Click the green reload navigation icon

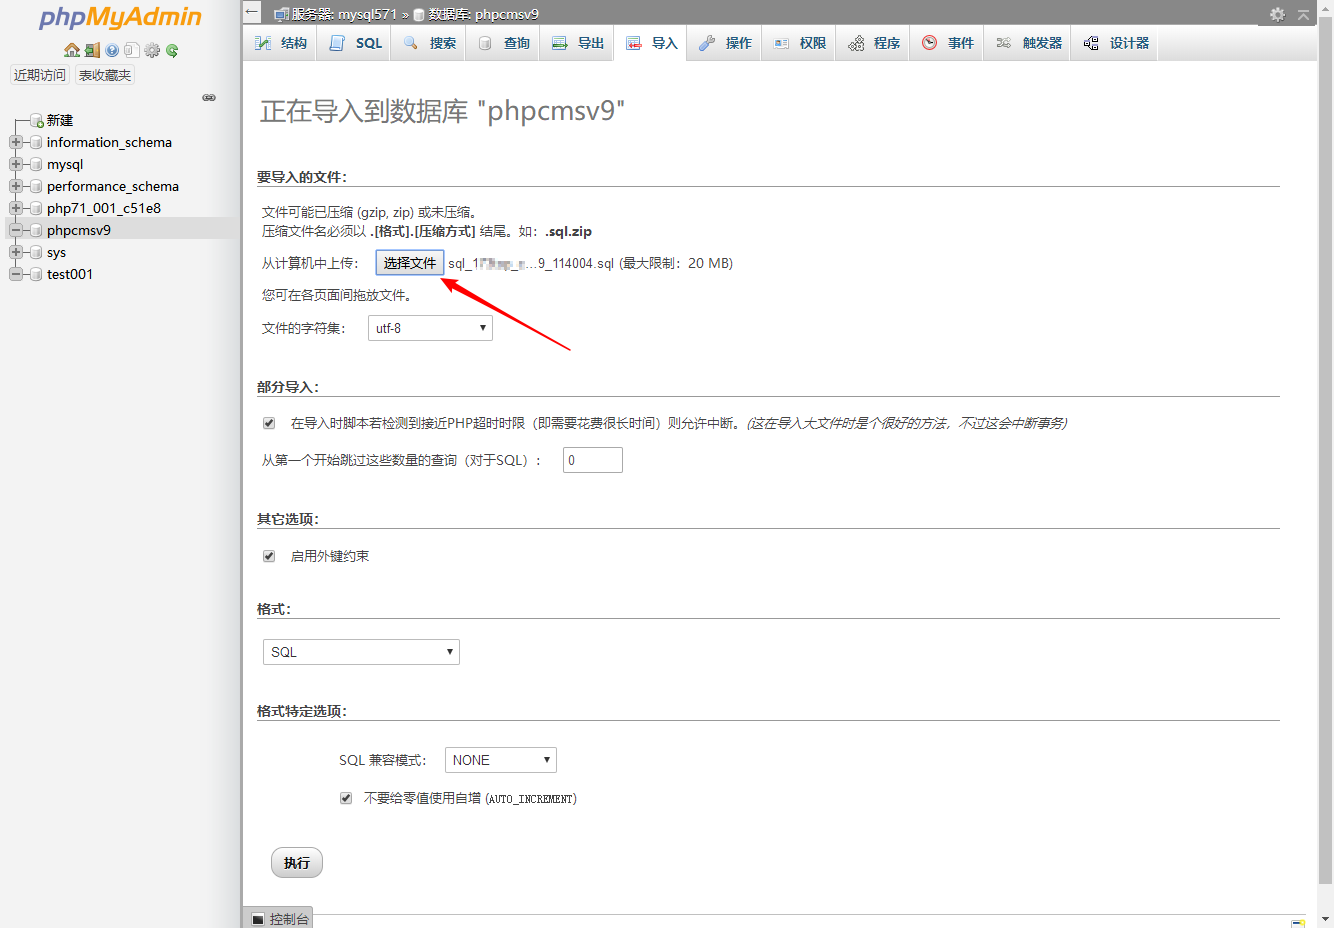(x=172, y=50)
